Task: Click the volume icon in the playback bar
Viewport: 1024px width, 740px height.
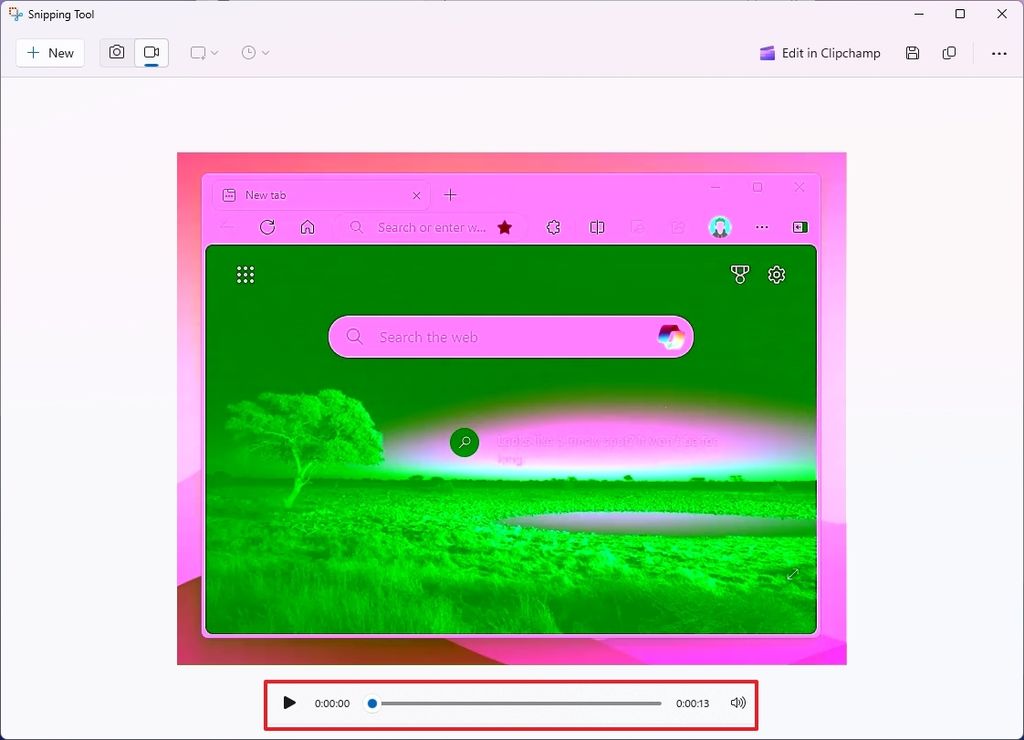Action: tap(738, 703)
